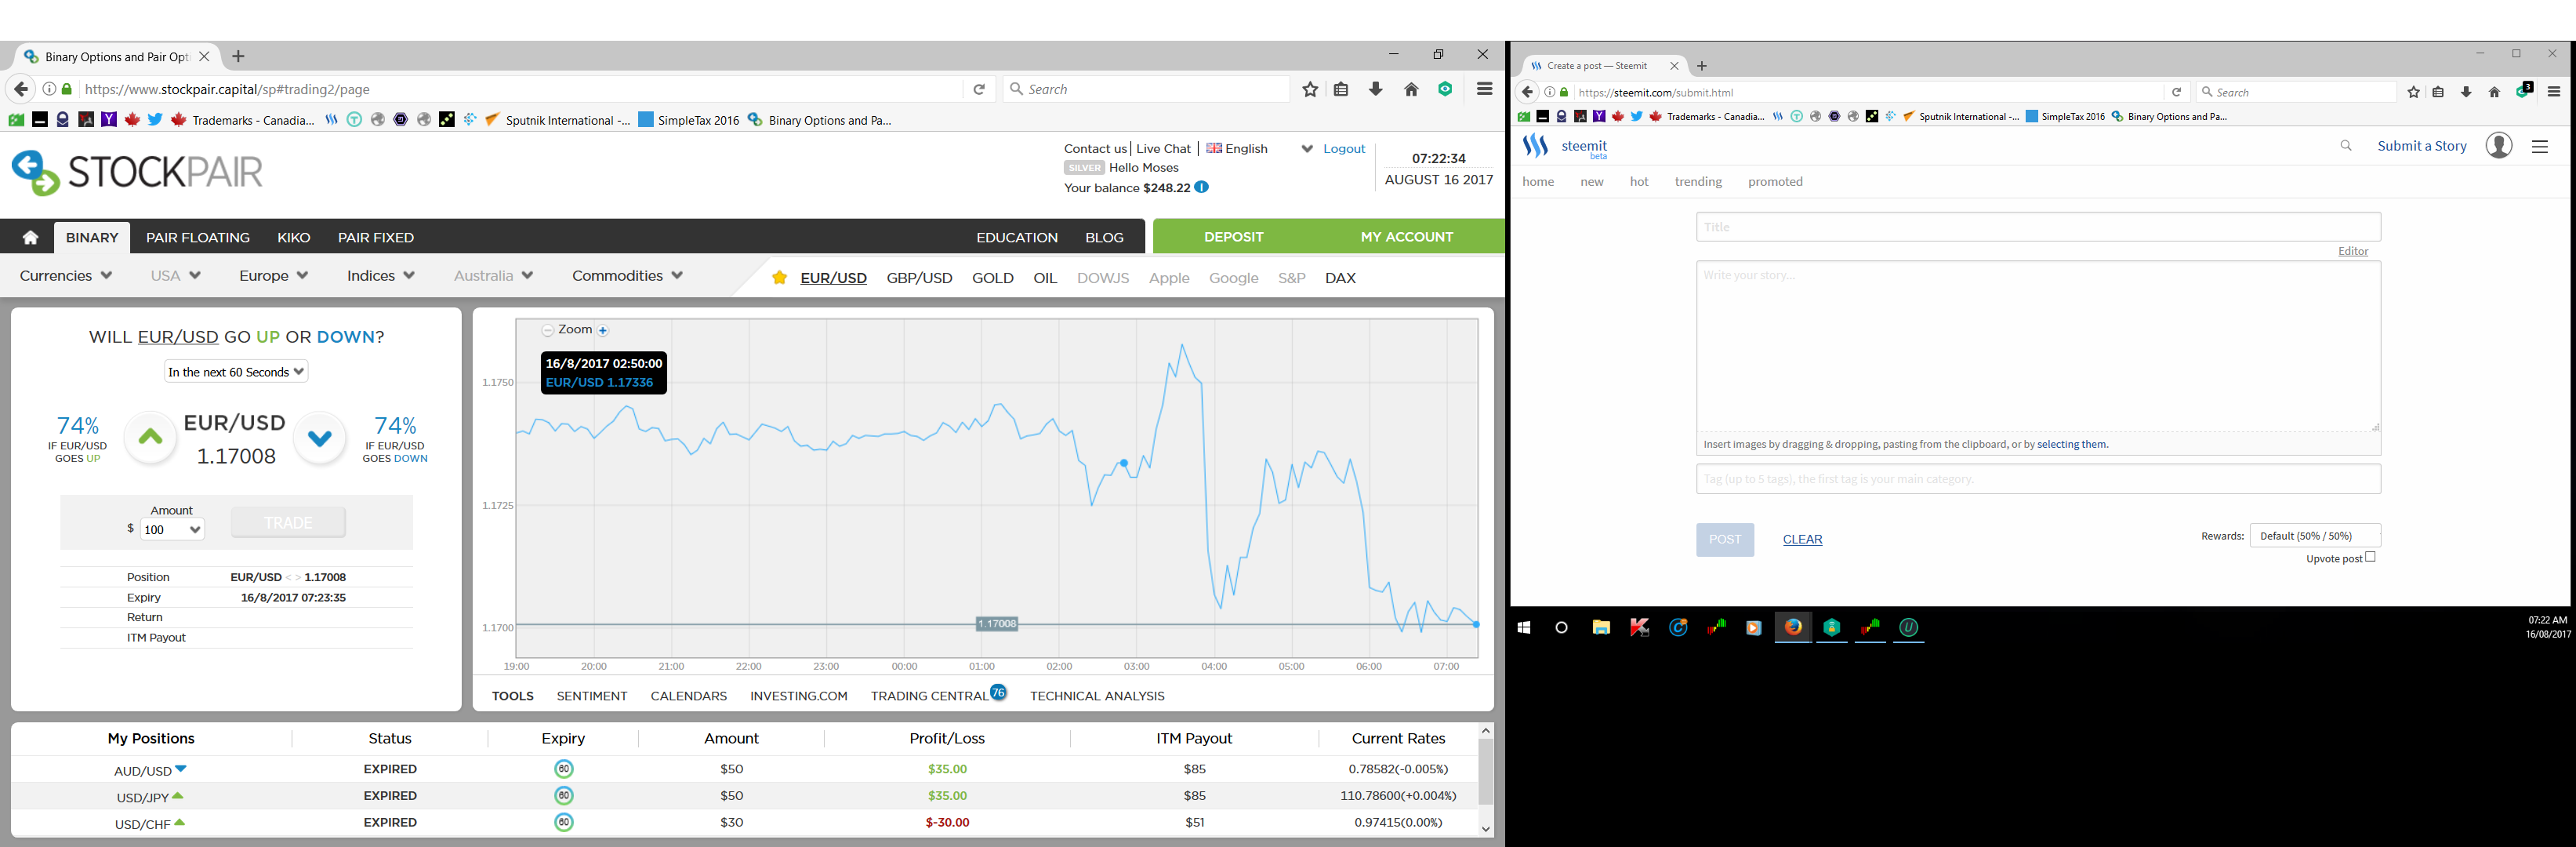The image size is (2576, 847).
Task: Open Live Chat link
Action: click(x=1163, y=148)
